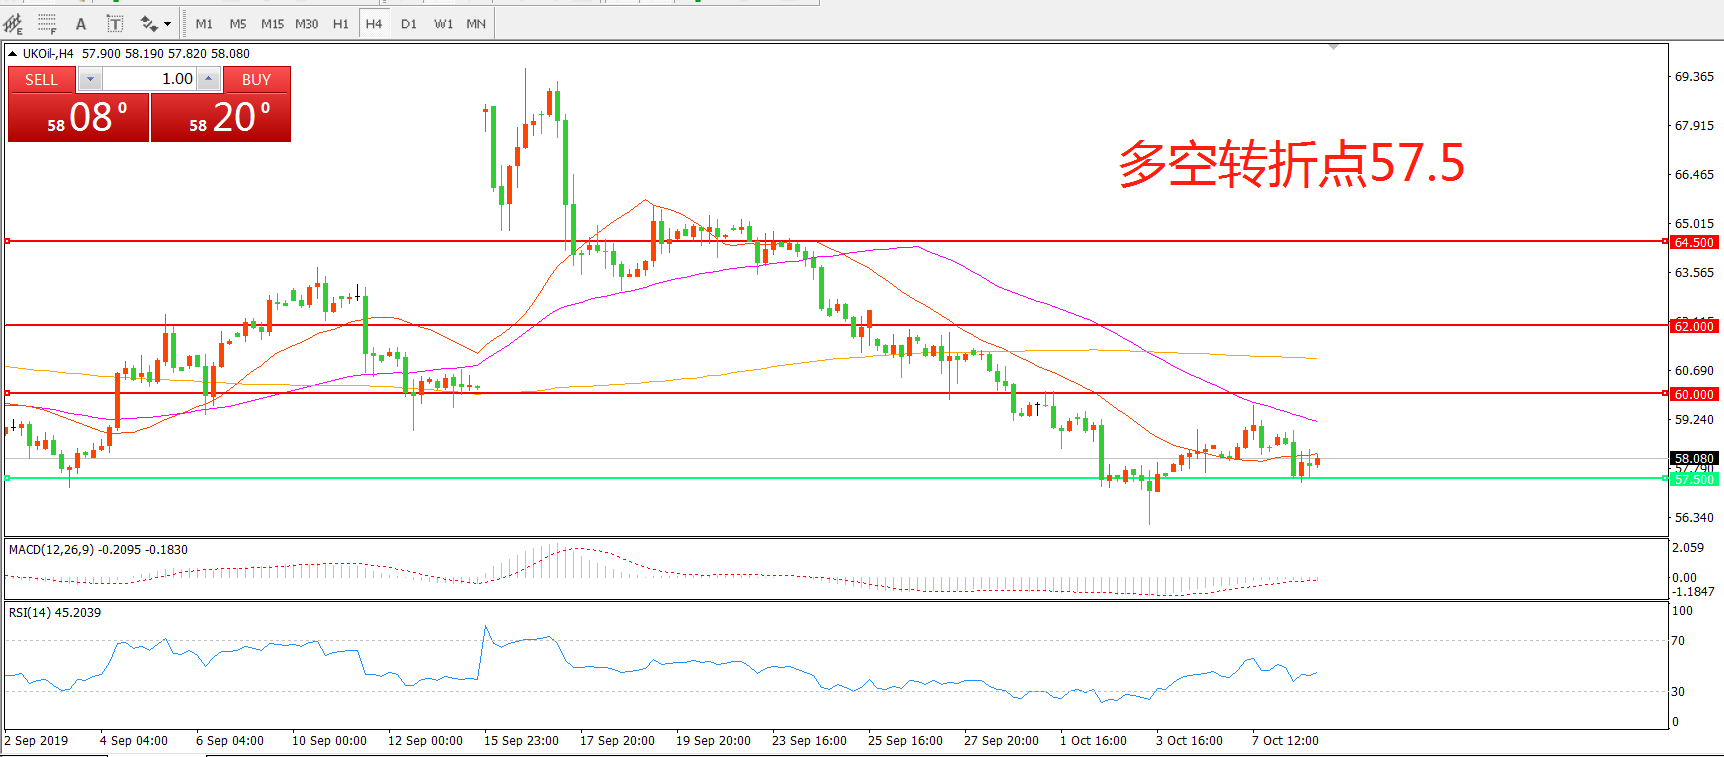Switch chart to M1 timeframe
This screenshot has width=1724, height=757.
click(204, 24)
